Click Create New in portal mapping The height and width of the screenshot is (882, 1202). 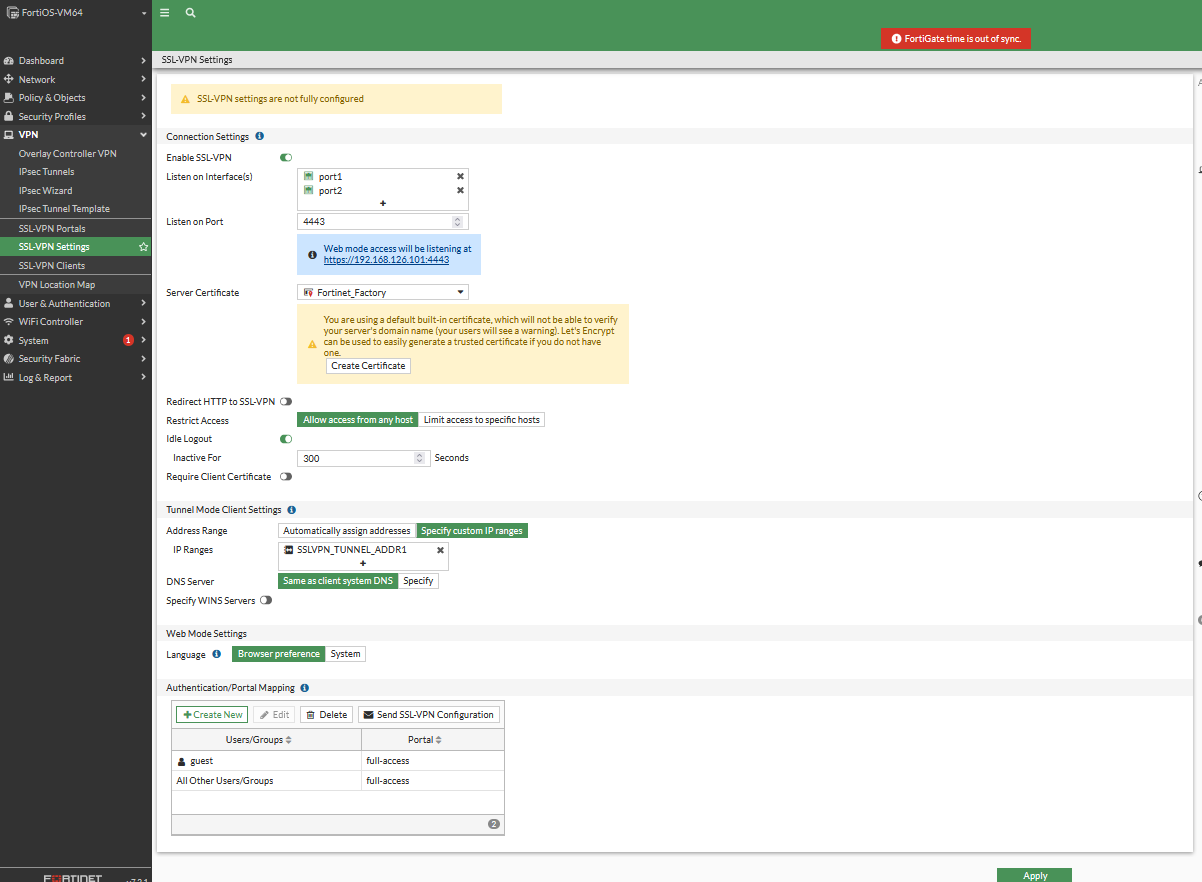pyautogui.click(x=212, y=715)
